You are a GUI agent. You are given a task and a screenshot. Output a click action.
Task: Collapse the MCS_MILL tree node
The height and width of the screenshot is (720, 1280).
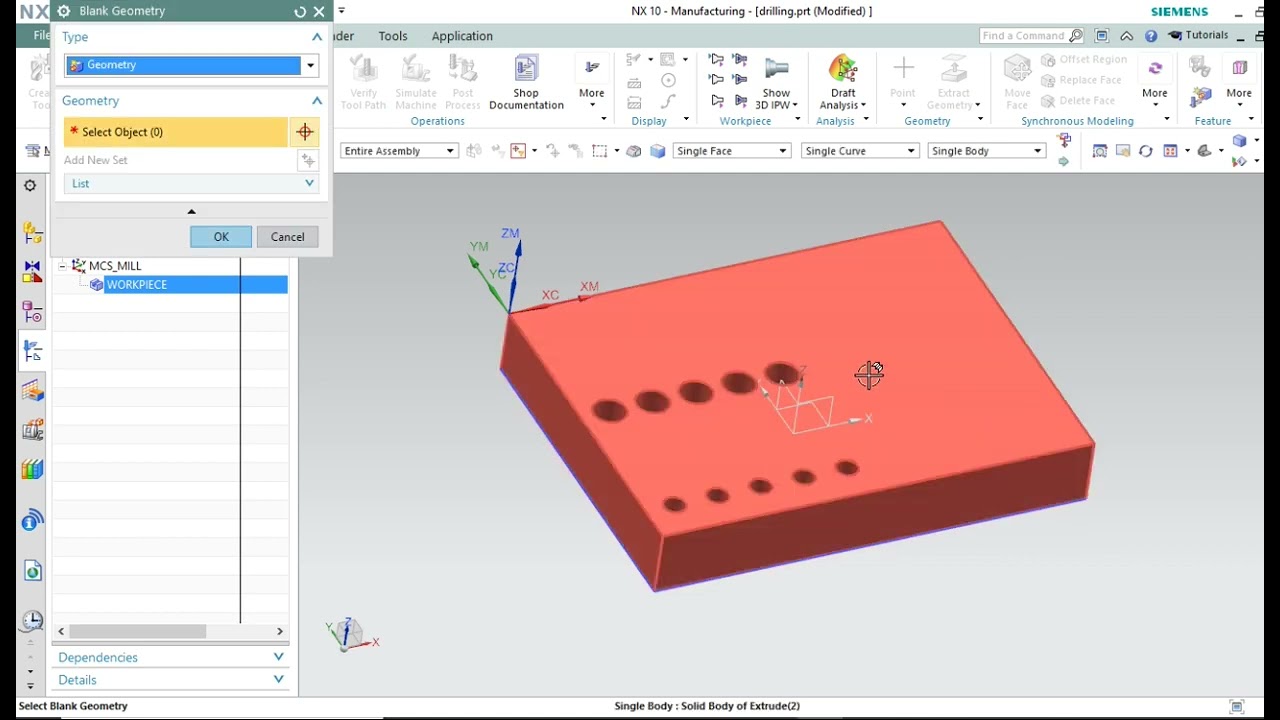(62, 266)
